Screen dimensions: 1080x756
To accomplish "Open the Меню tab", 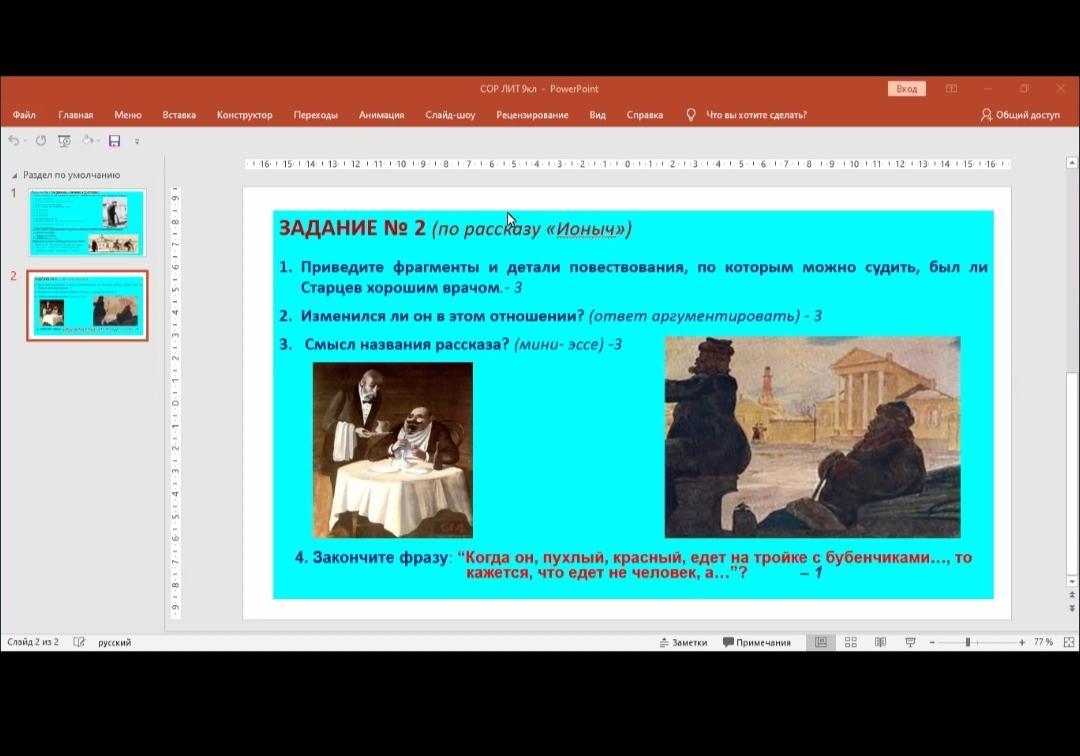I will [x=127, y=115].
